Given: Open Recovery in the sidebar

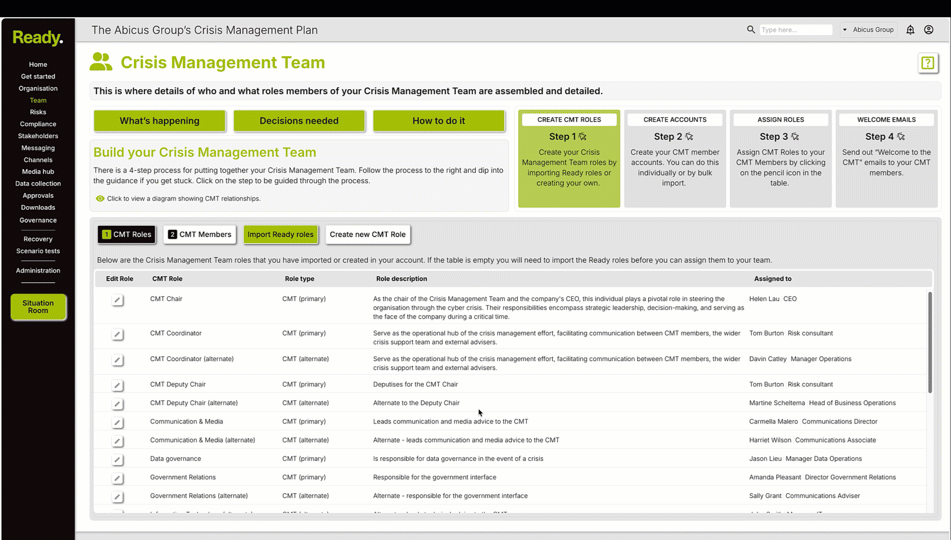Looking at the screenshot, I should pyautogui.click(x=38, y=239).
